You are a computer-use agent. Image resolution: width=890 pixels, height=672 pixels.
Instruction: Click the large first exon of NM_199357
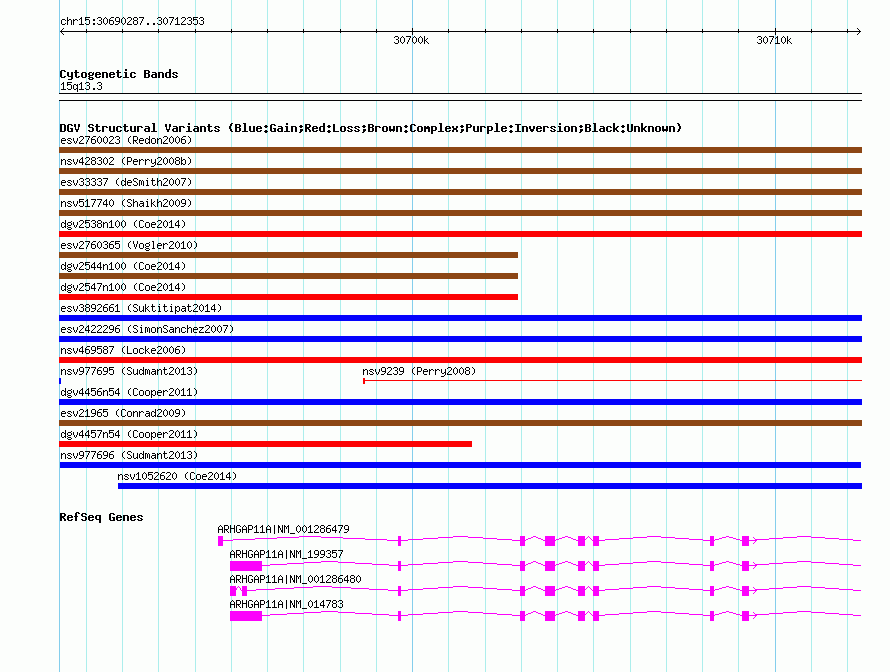[246, 566]
